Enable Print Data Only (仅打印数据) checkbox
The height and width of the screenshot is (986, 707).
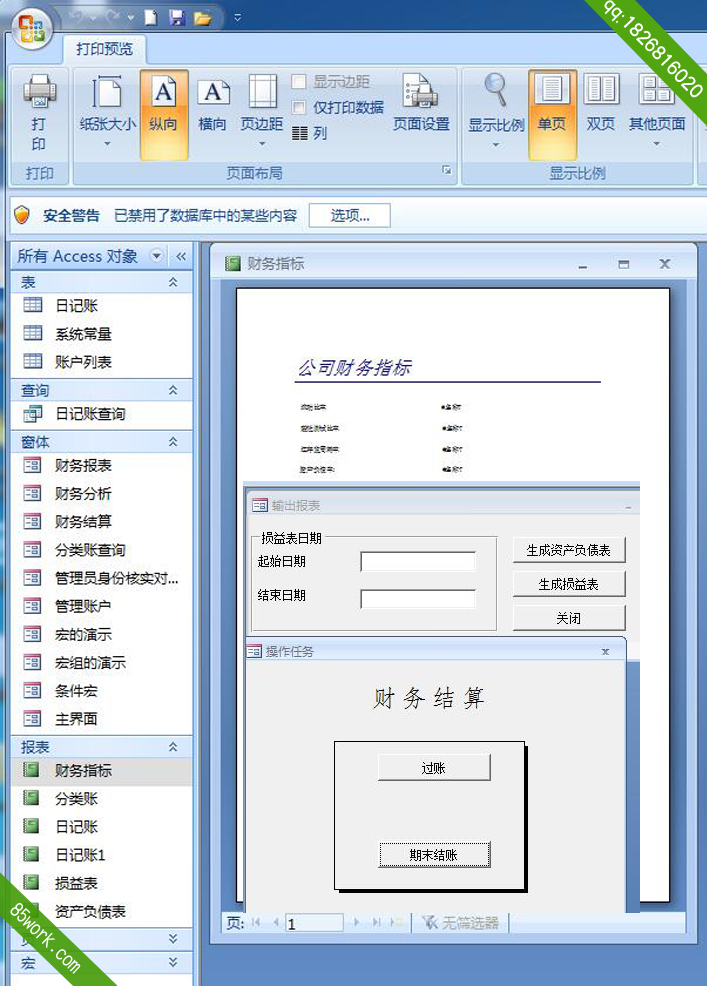299,107
